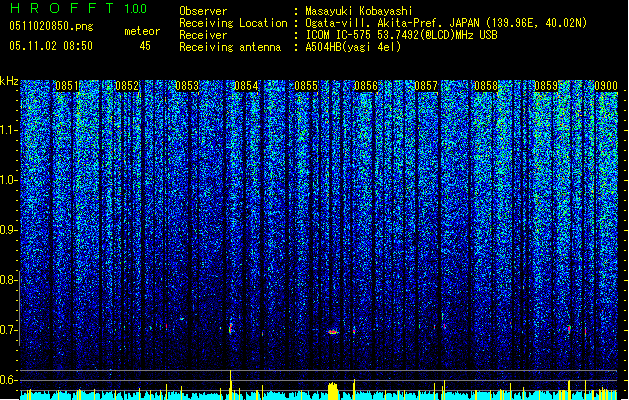629x400 pixels.
Task: Click the Receiving Location label
Action: (233, 23)
